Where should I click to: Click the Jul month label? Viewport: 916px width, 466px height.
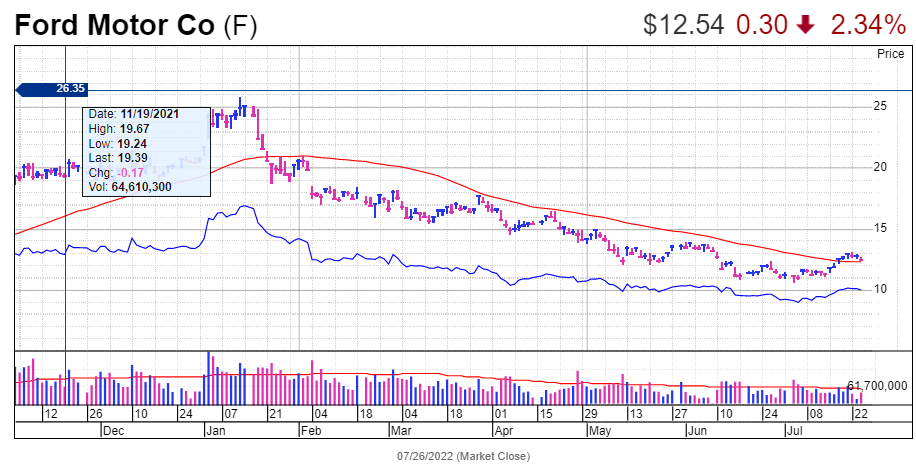pyautogui.click(x=792, y=432)
